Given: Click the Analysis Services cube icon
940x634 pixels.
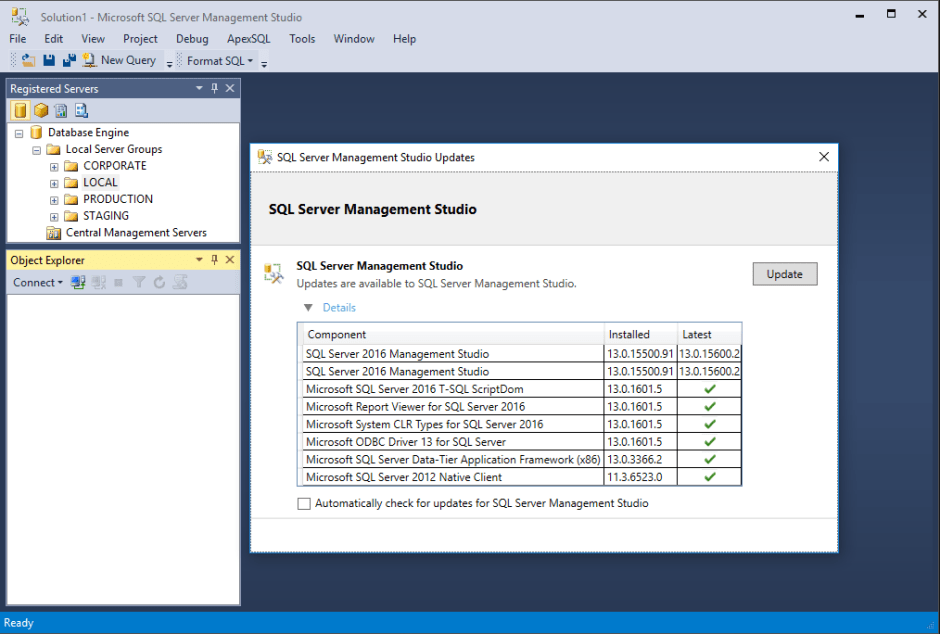Looking at the screenshot, I should point(40,110).
